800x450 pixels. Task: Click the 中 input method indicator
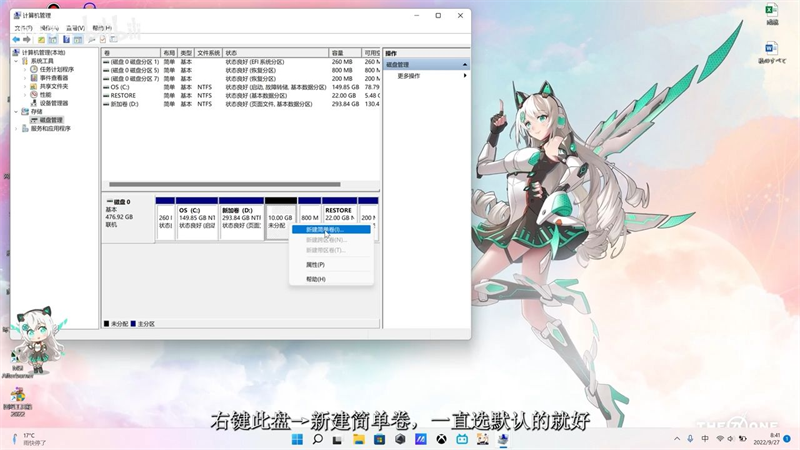coord(705,439)
